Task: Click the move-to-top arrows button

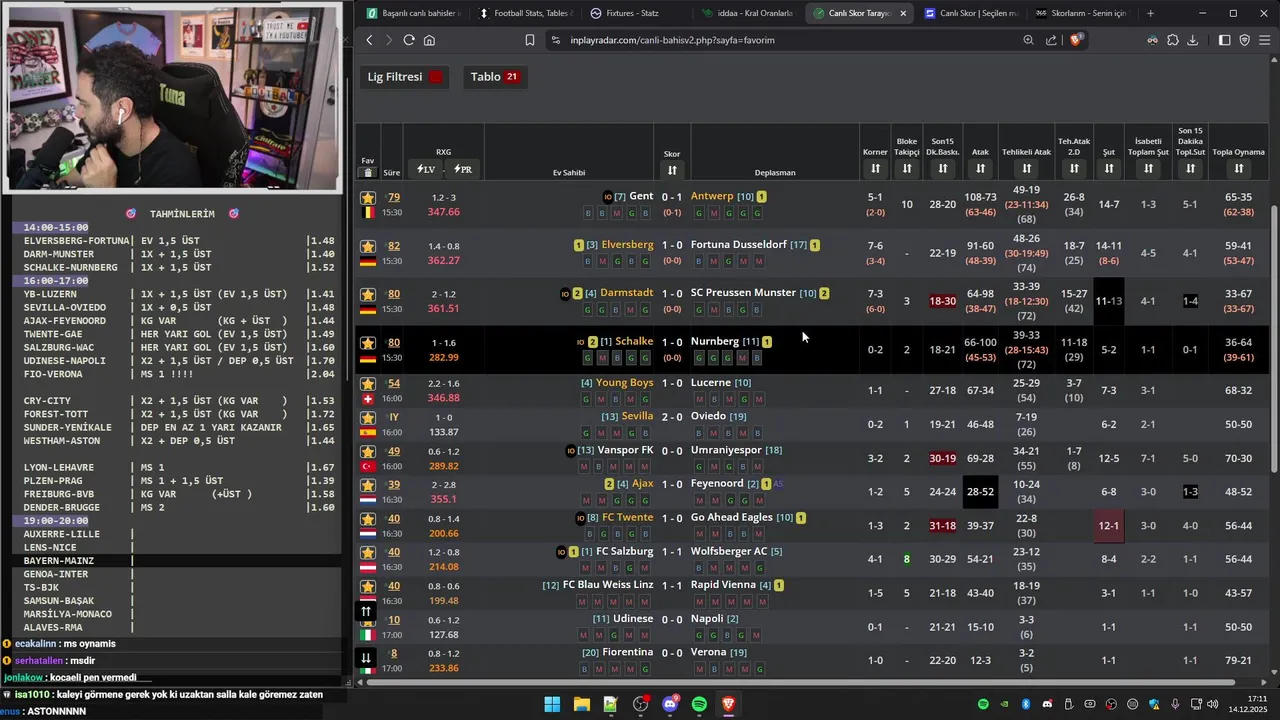Action: point(366,611)
